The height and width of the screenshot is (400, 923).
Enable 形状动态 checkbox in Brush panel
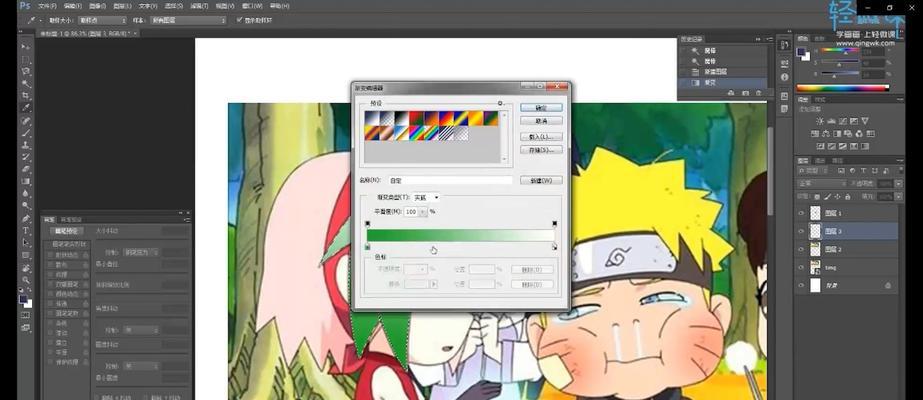coord(49,254)
